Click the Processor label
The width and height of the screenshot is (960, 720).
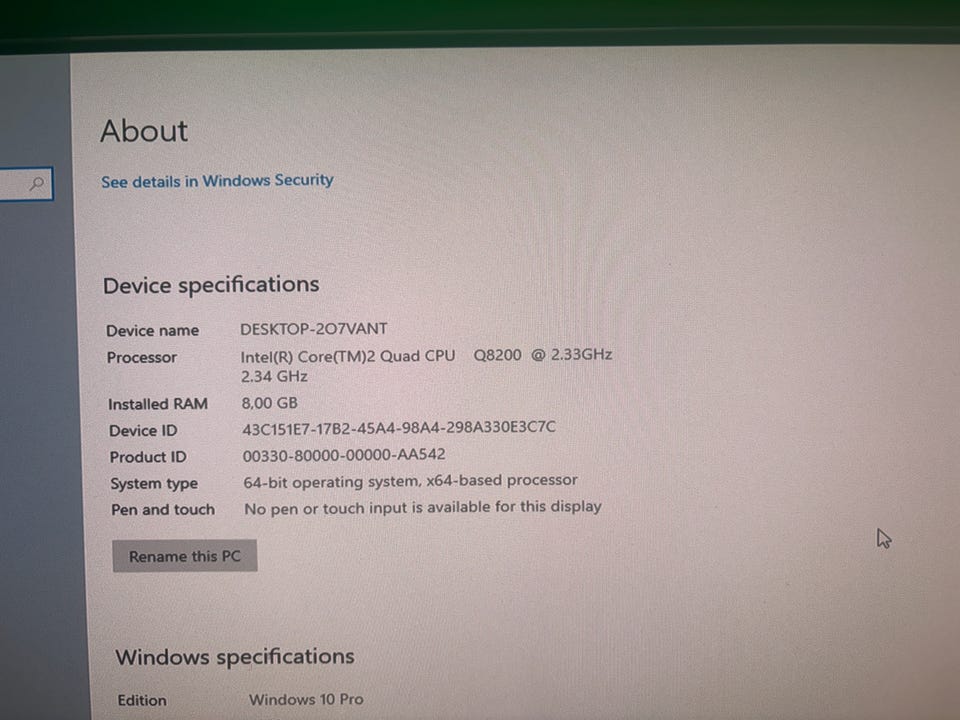pyautogui.click(x=141, y=358)
